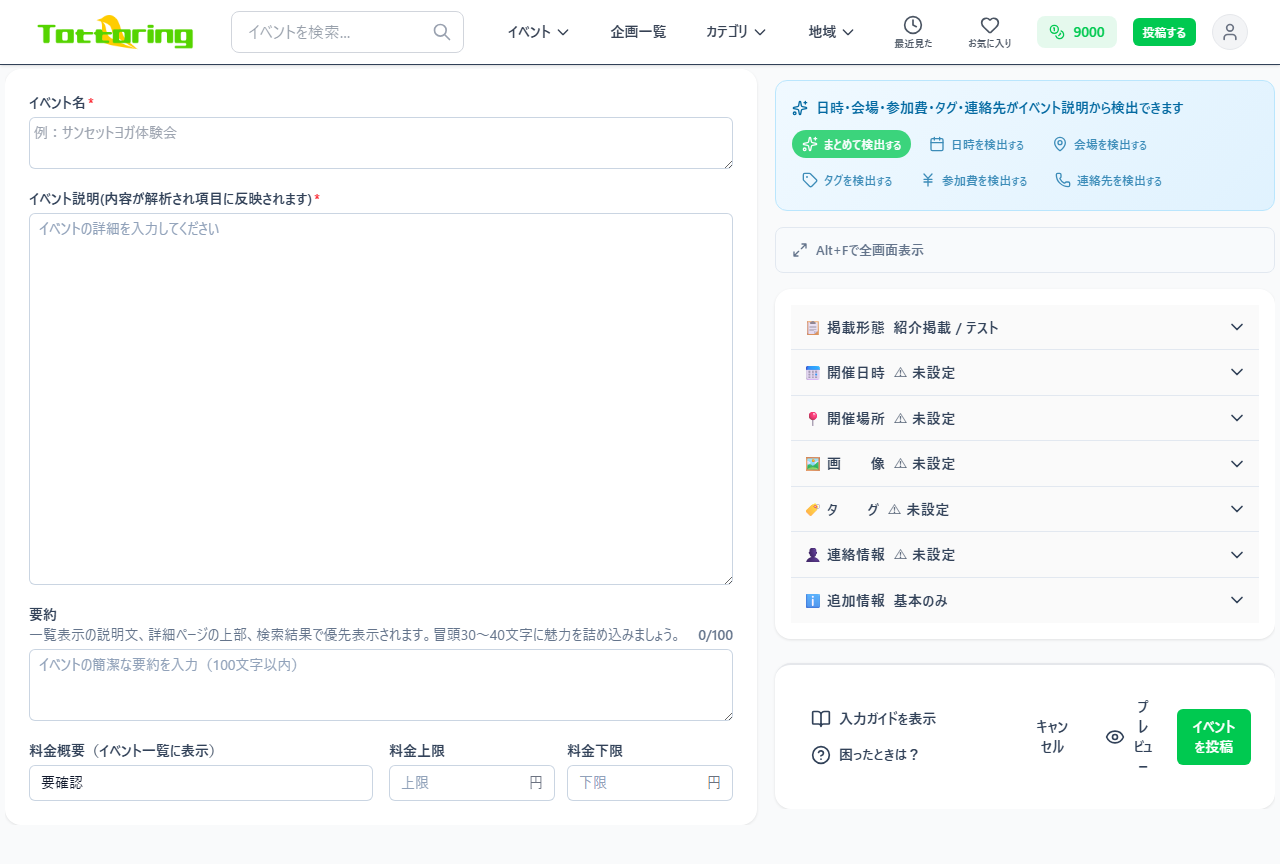The image size is (1280, 865).
Task: Click 基本のみ value in 追加情報 row
Action: (920, 601)
